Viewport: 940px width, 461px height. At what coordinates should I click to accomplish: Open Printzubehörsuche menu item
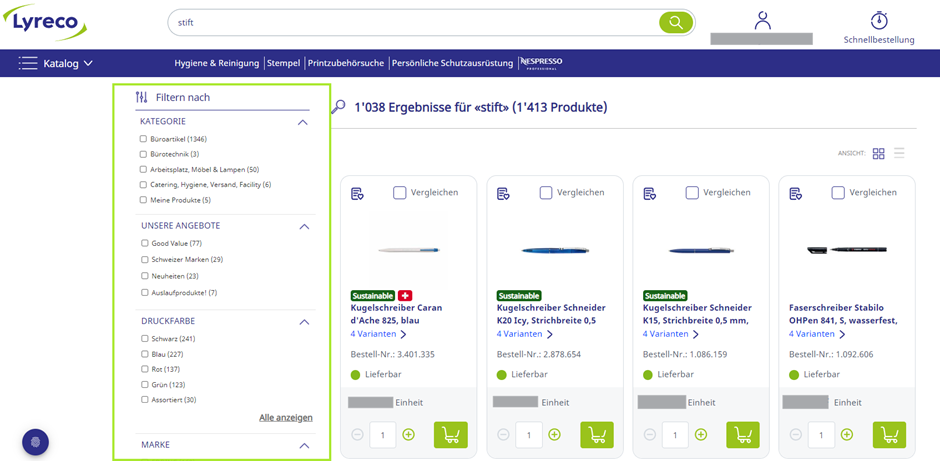point(346,63)
